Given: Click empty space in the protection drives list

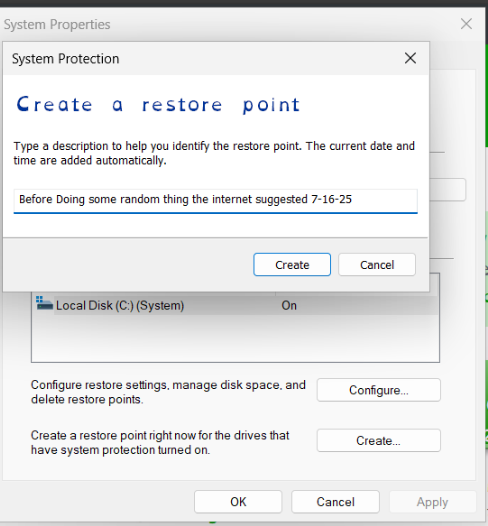Looking at the screenshot, I should click(235, 338).
